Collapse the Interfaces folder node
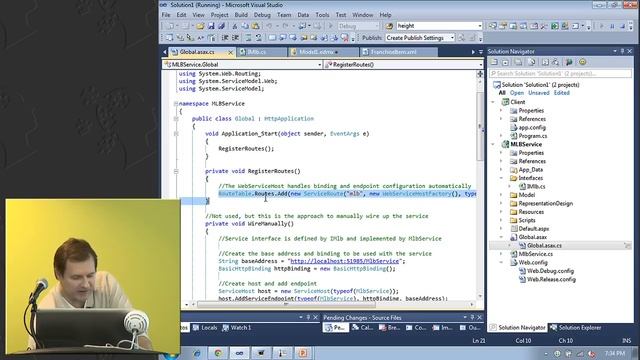 click(x=502, y=178)
